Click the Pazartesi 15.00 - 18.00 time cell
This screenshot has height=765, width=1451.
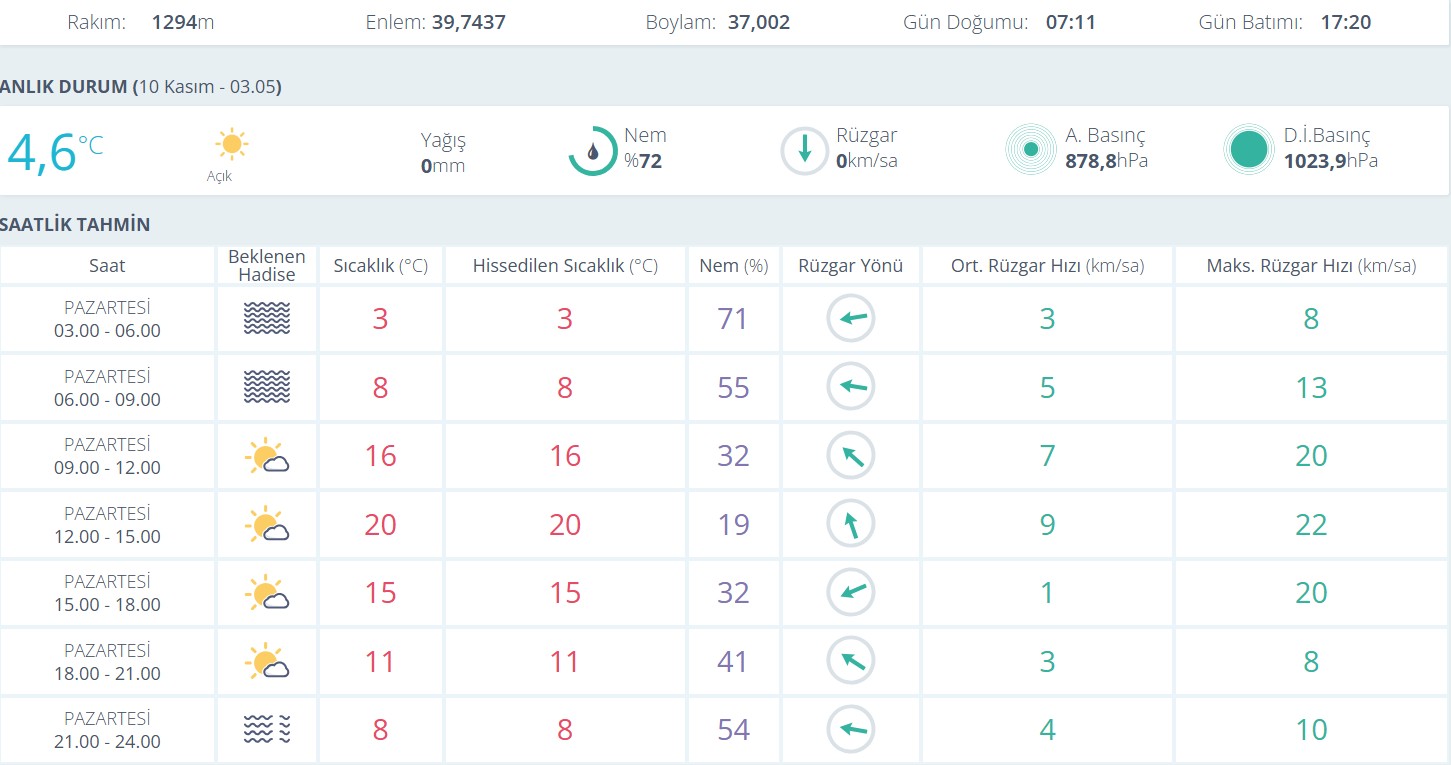click(x=107, y=593)
